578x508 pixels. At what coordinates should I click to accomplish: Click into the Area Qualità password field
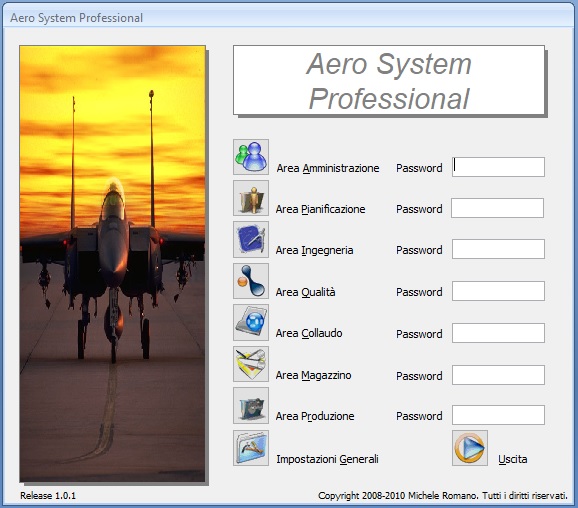498,291
